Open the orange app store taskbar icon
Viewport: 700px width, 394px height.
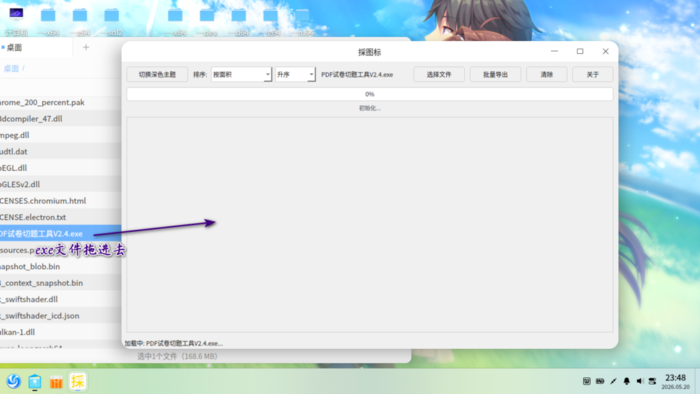click(56, 382)
